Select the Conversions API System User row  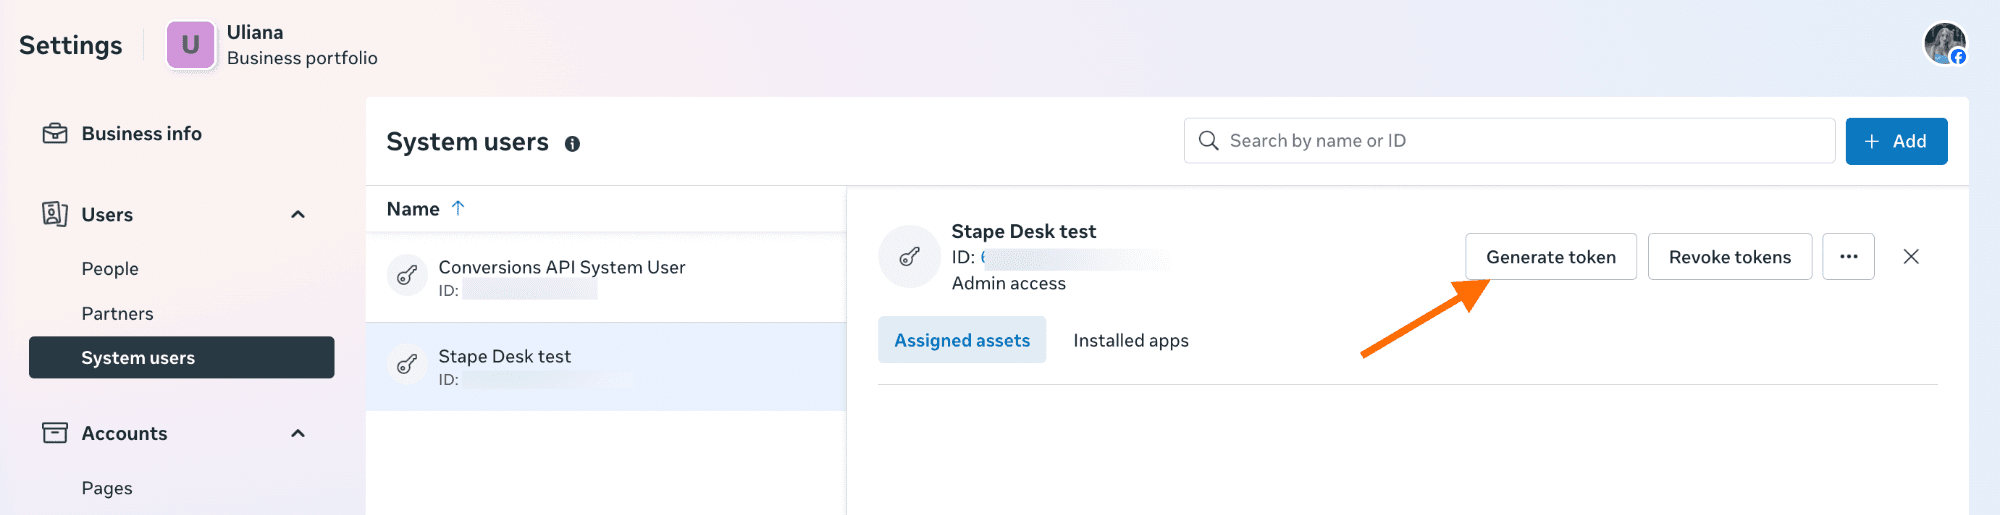[606, 277]
